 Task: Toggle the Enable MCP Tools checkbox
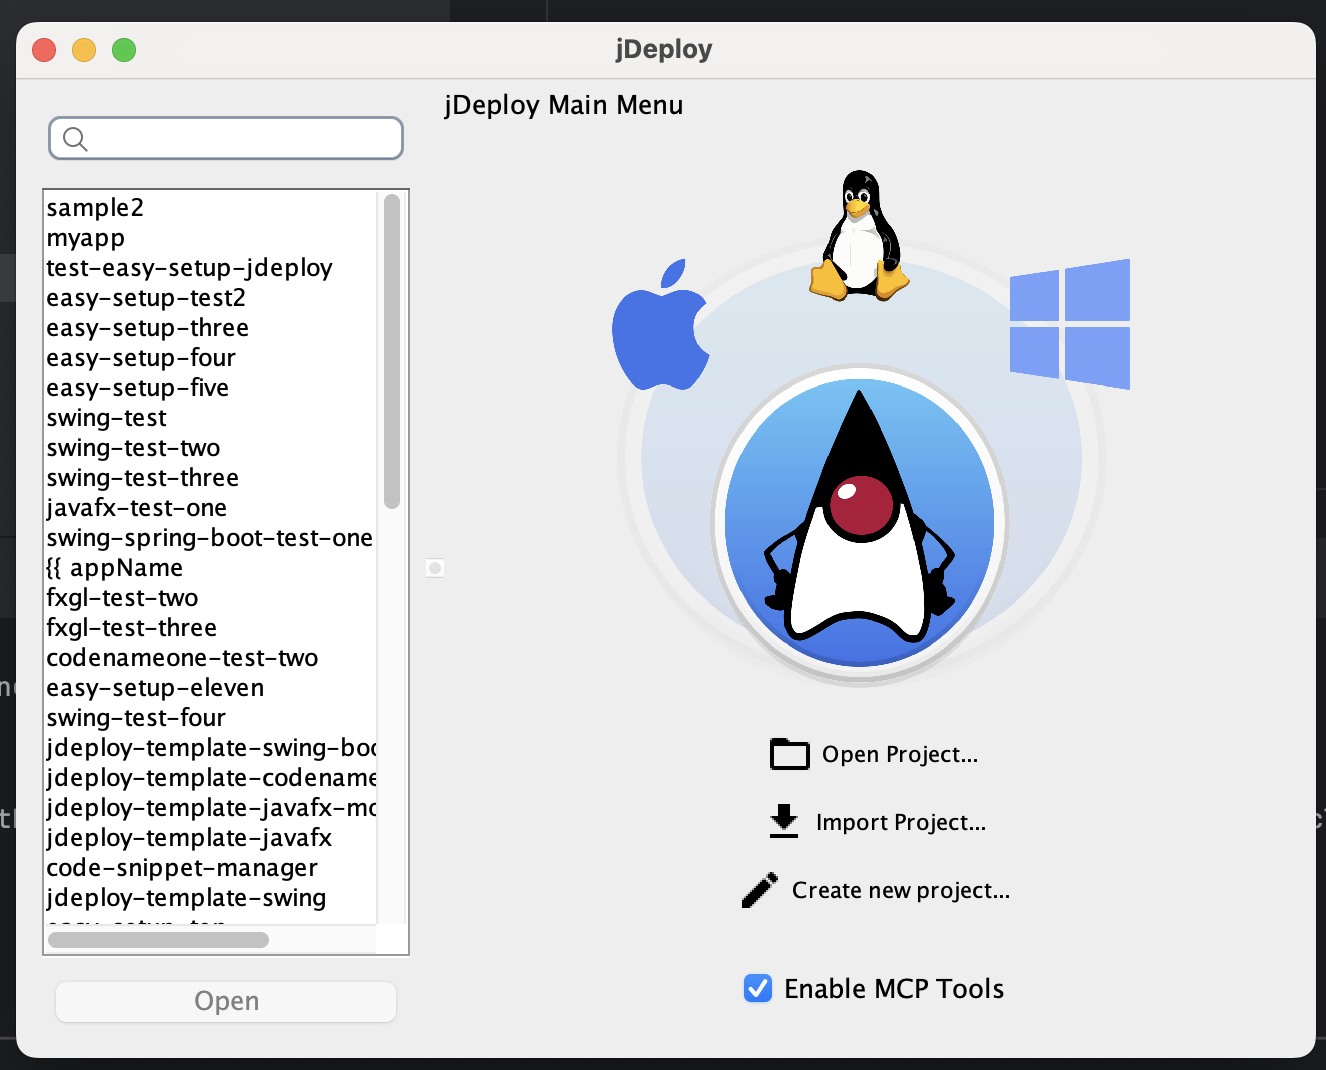758,988
